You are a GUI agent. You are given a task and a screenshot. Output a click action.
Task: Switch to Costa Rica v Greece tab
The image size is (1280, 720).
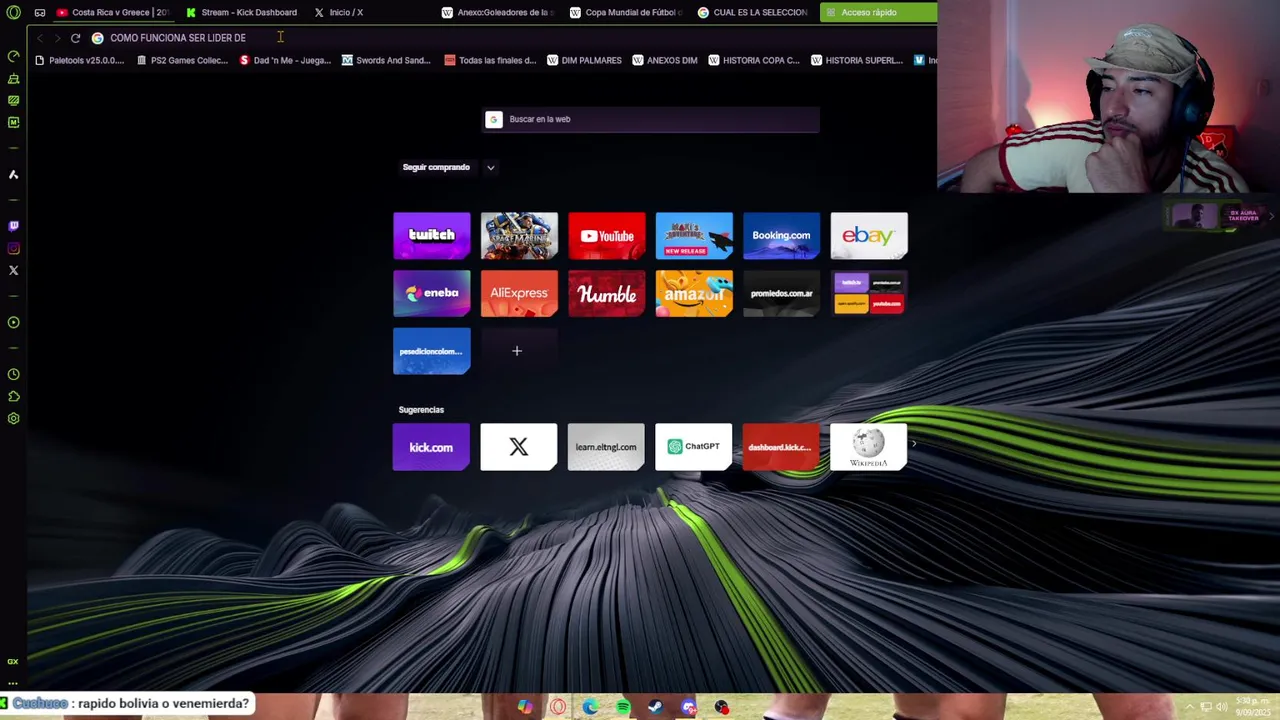112,12
